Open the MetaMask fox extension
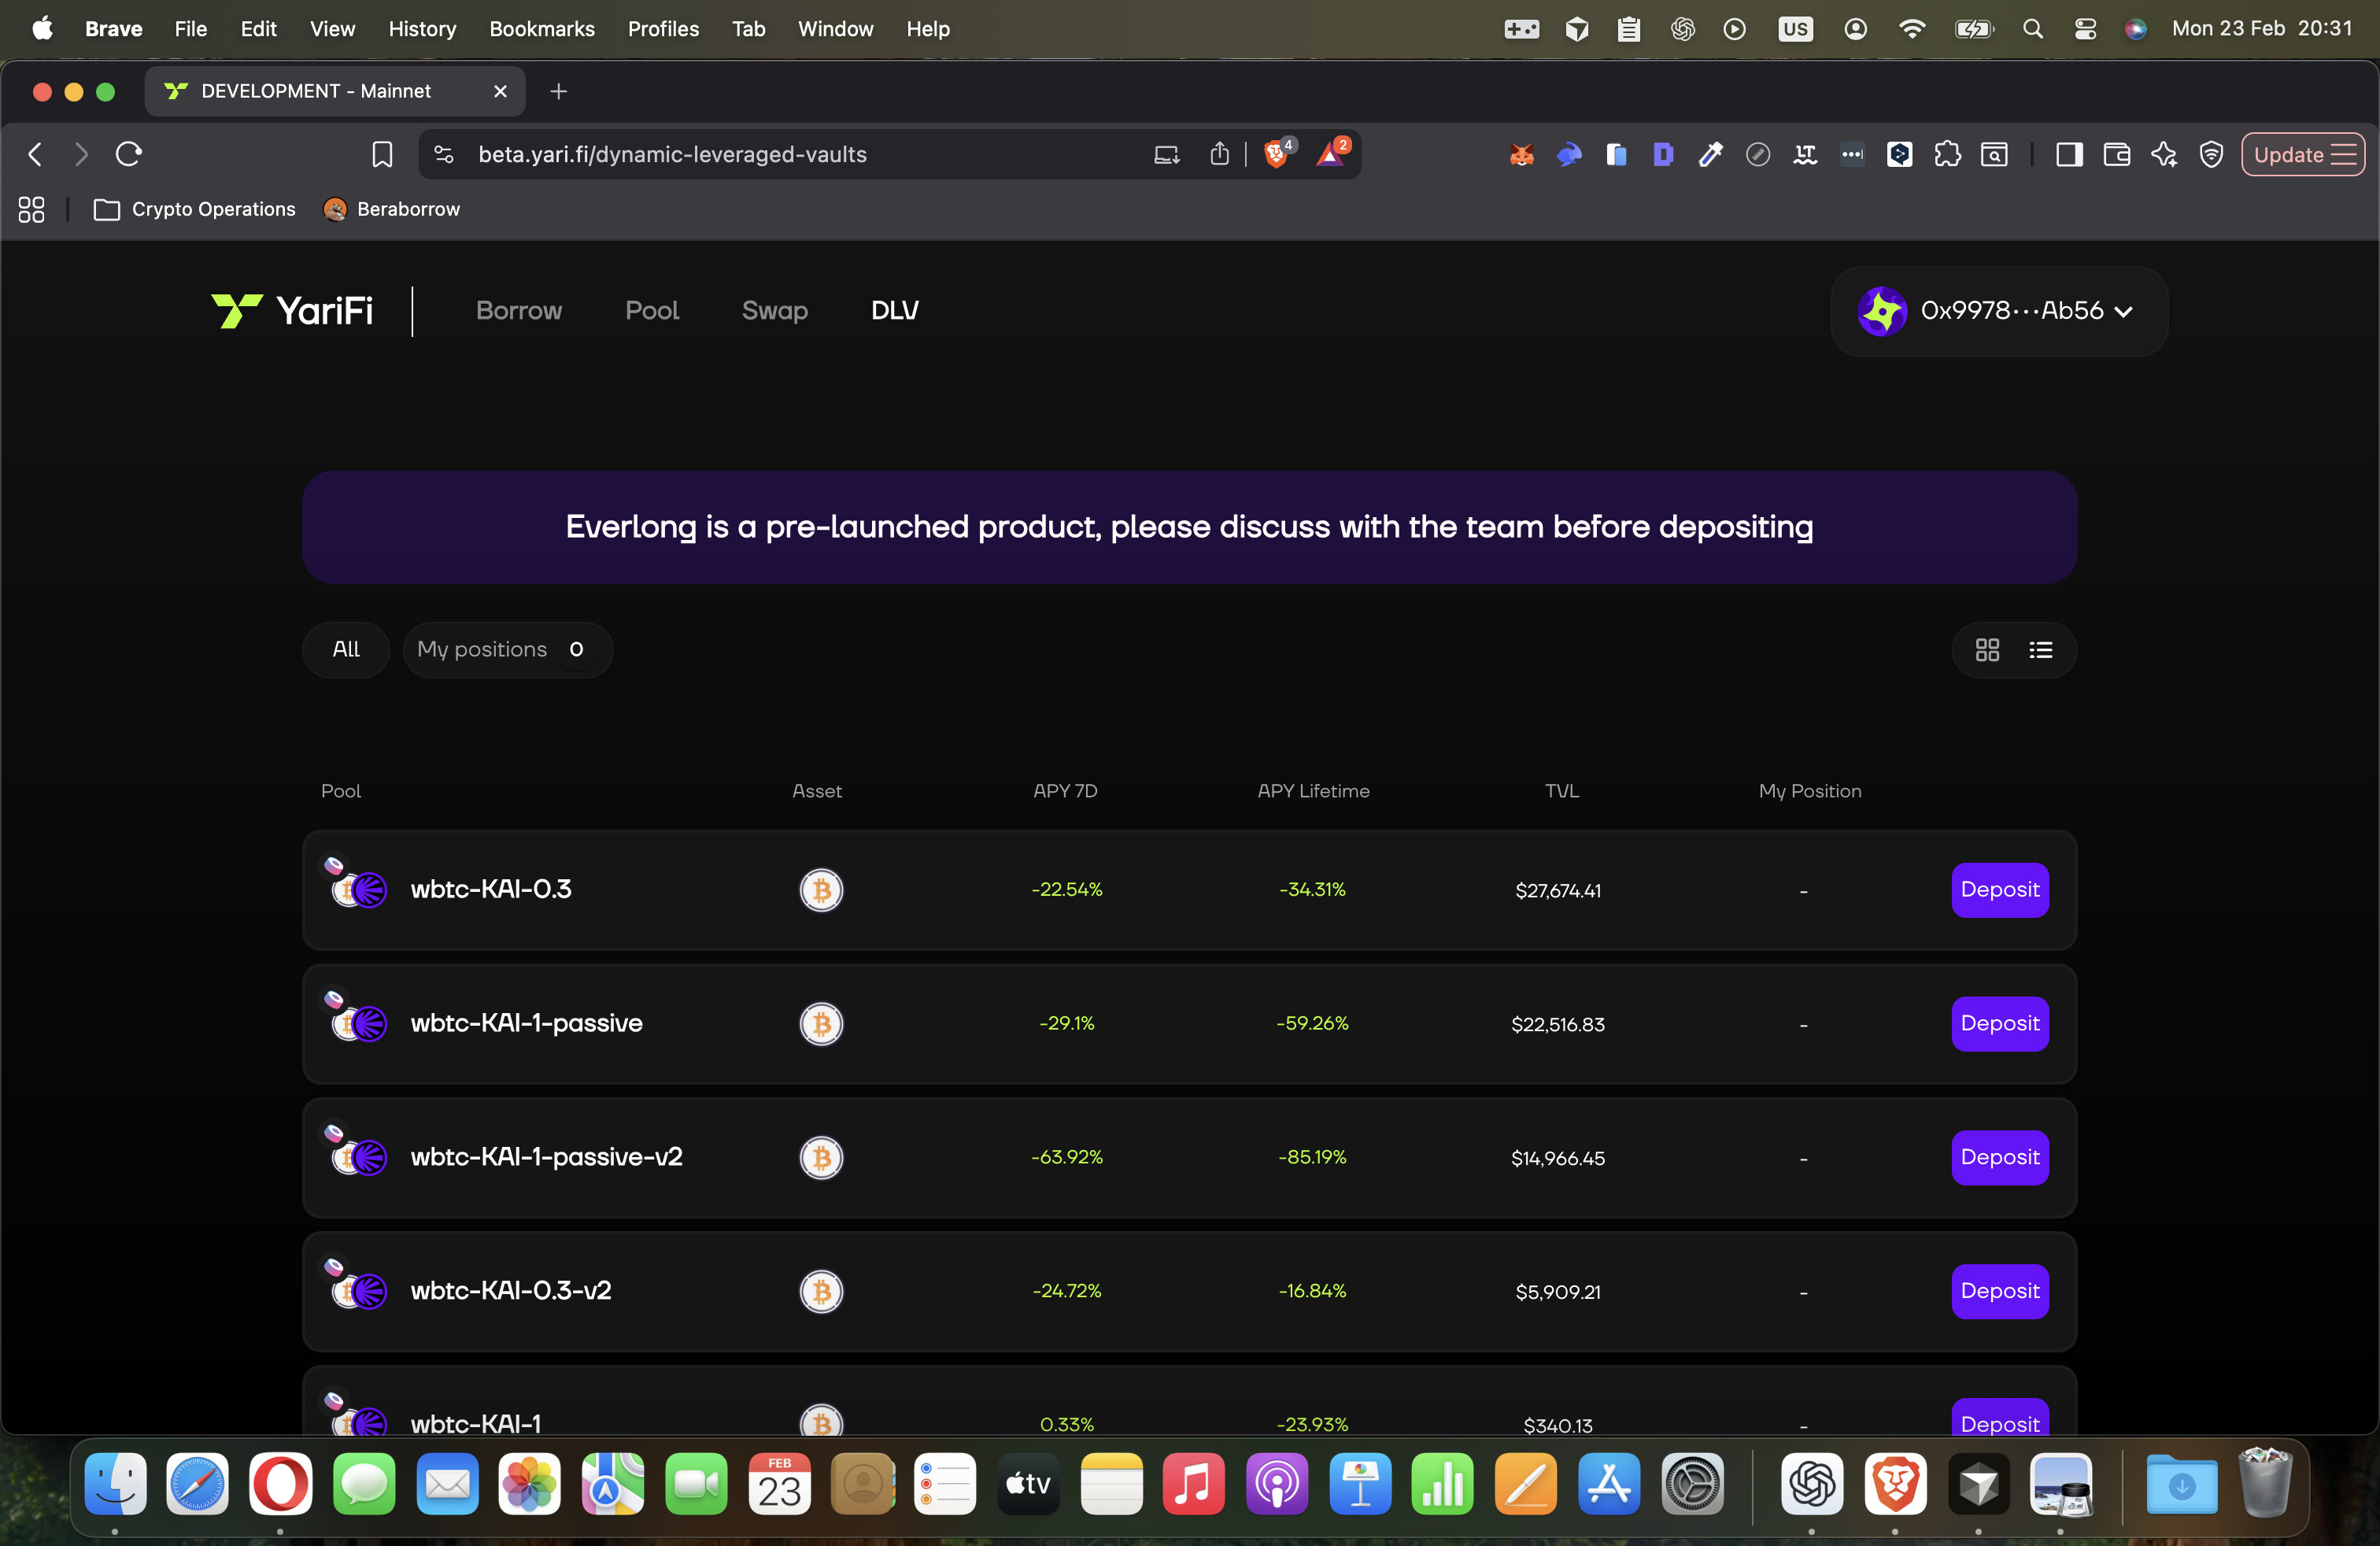This screenshot has width=2380, height=1546. click(1521, 155)
